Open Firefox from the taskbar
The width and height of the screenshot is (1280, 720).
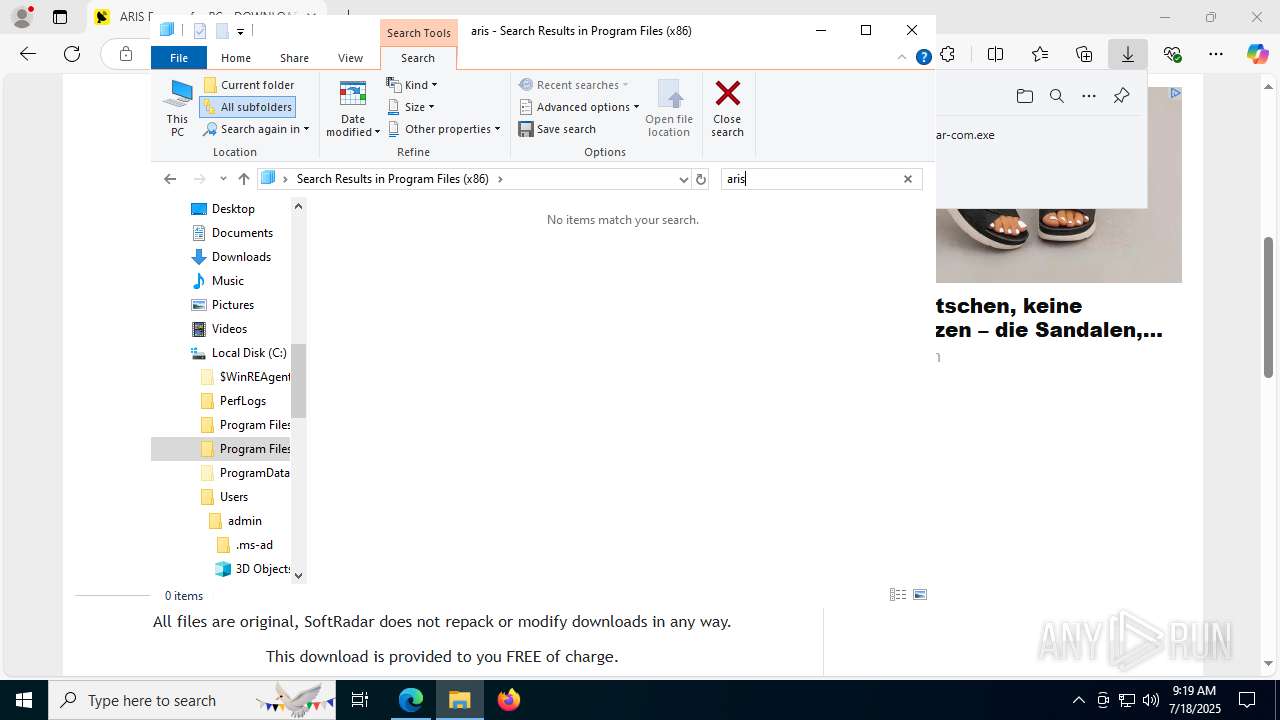tap(509, 700)
